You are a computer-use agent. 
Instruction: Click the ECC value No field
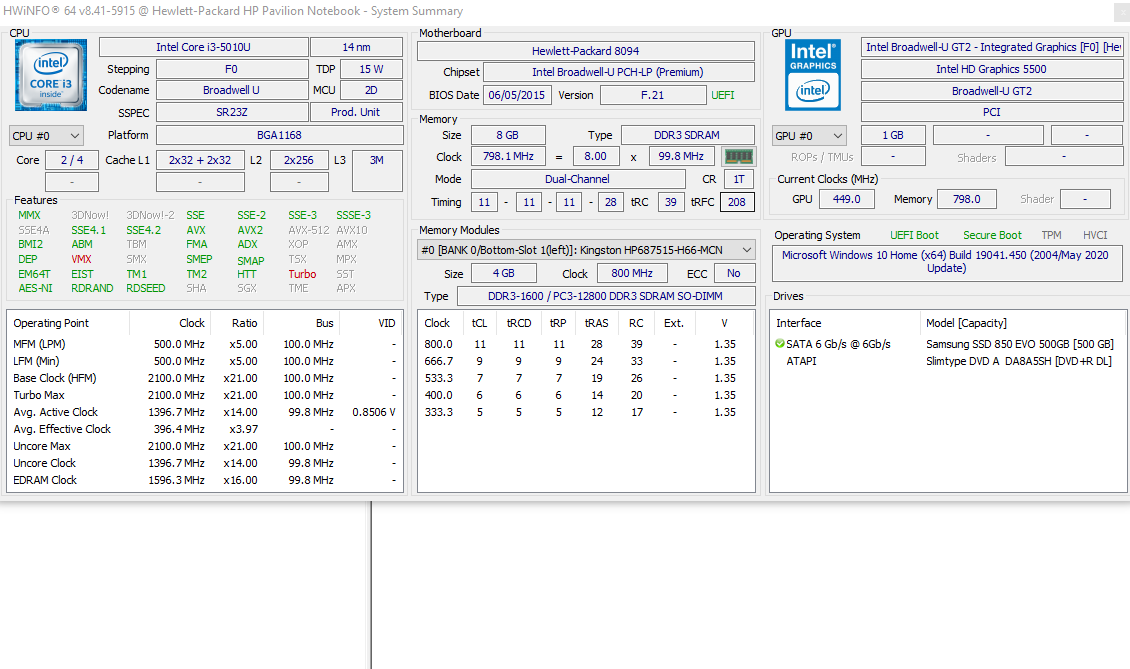(734, 273)
